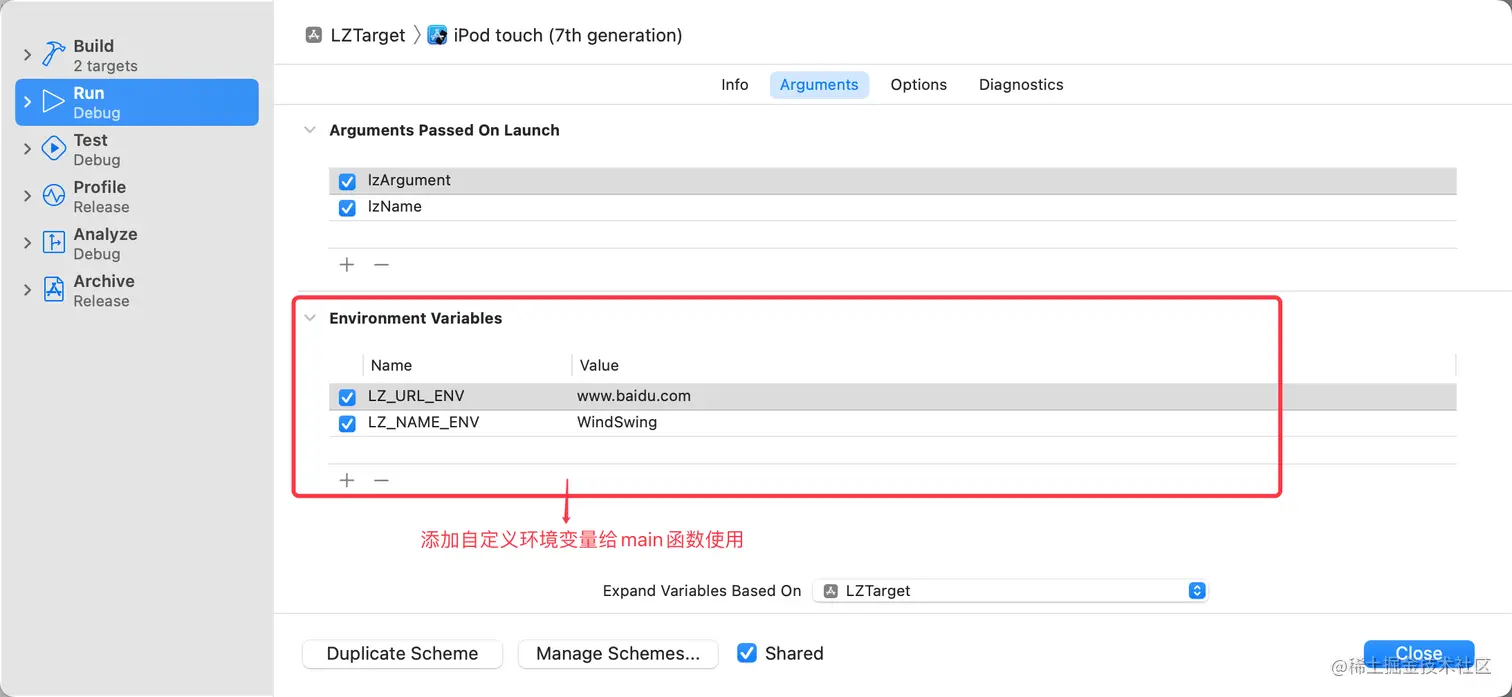Viewport: 1512px width, 697px height.
Task: Toggle the lzName checkbox
Action: [347, 208]
